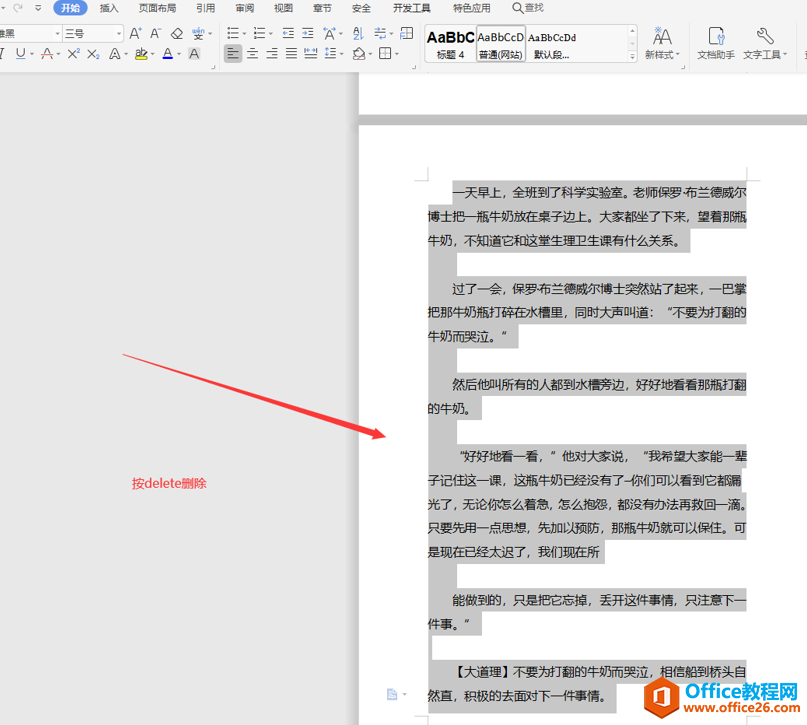Expand the styles gallery more arrow

pos(633,57)
